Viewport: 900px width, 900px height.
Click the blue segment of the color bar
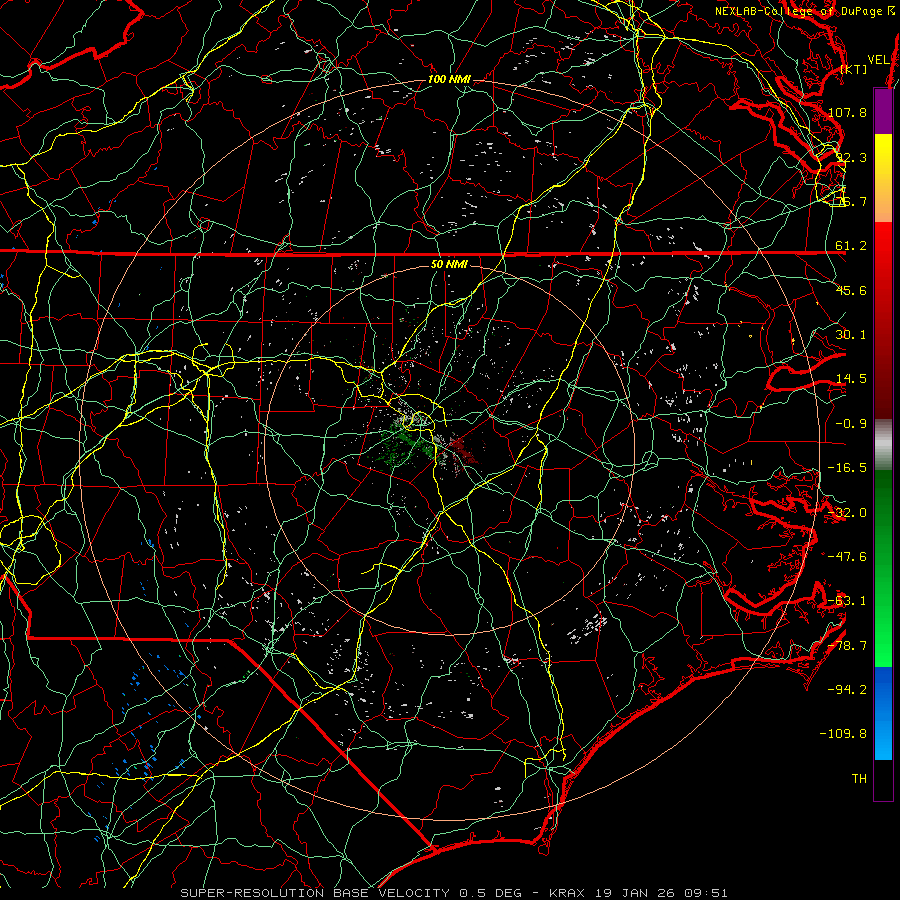(x=883, y=713)
